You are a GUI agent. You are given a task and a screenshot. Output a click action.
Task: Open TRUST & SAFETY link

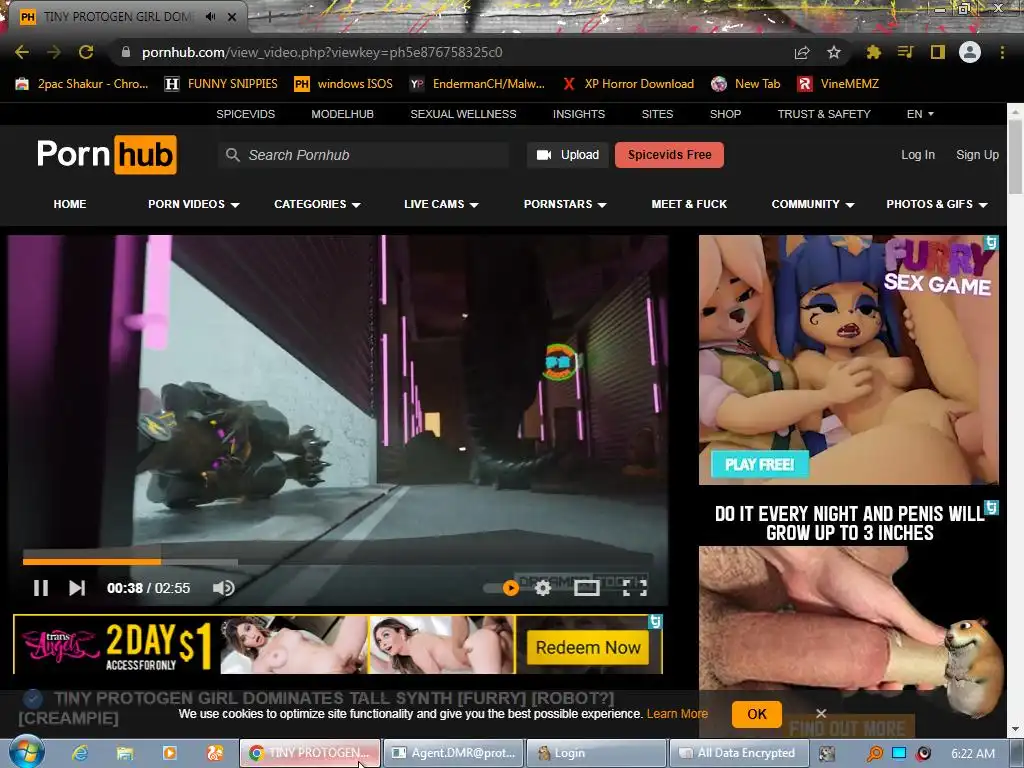[824, 114]
